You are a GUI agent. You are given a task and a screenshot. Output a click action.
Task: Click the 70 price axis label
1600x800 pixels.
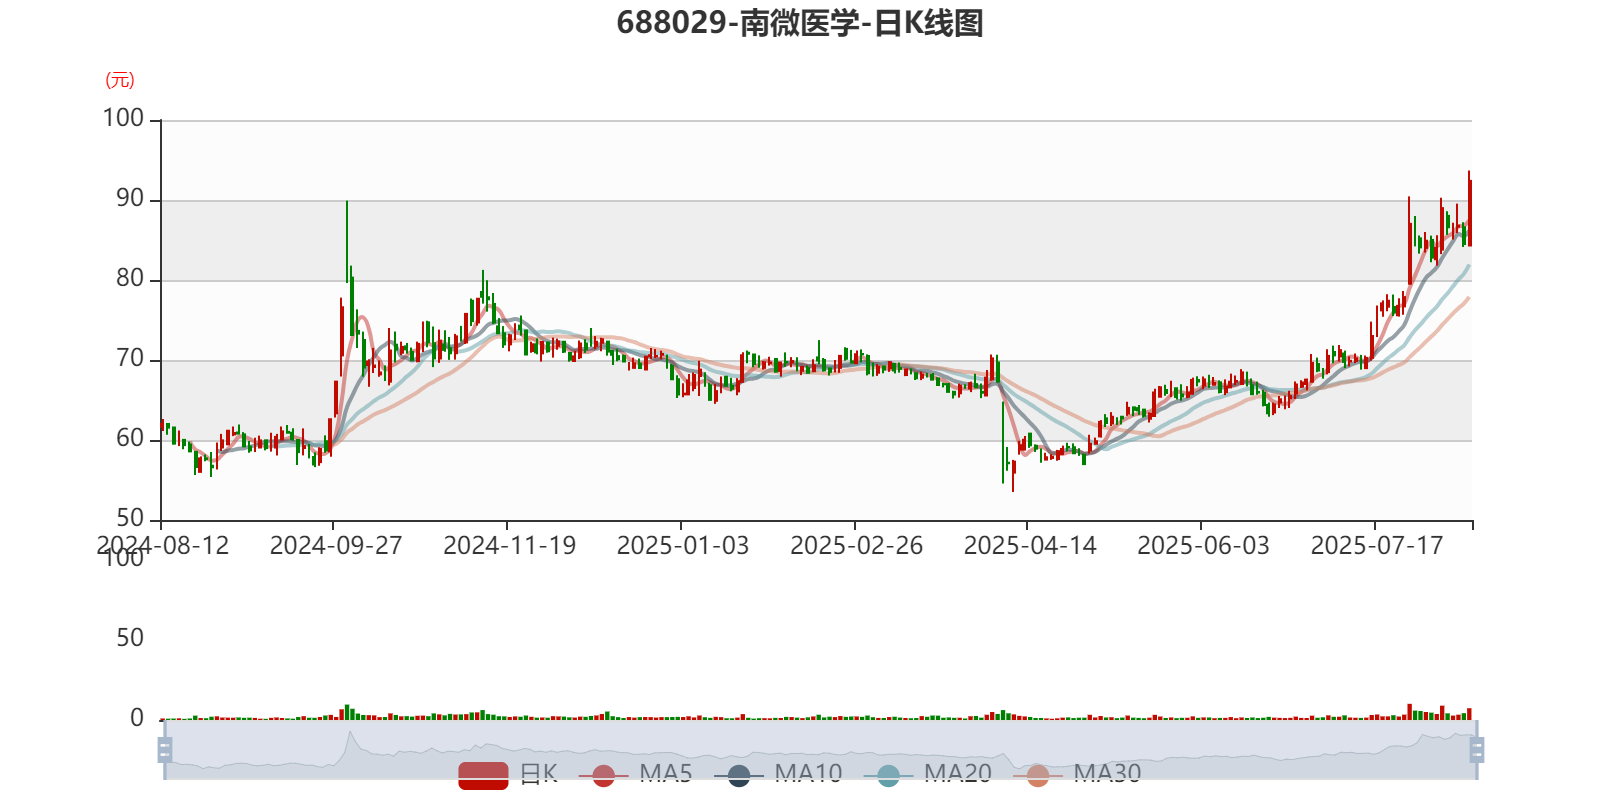tap(130, 359)
